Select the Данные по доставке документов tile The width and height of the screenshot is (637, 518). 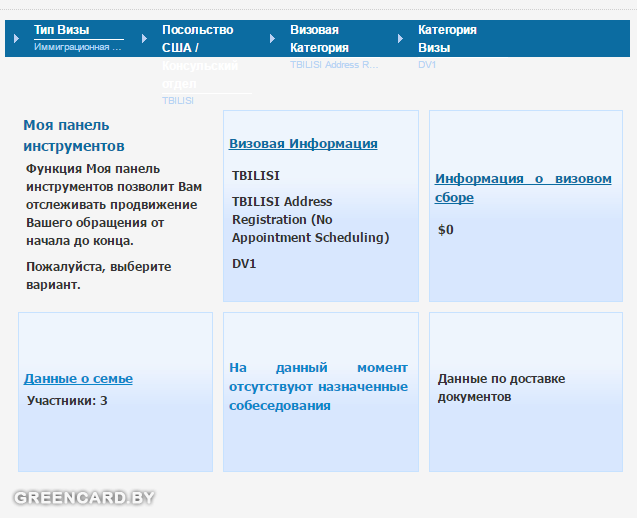501,388
